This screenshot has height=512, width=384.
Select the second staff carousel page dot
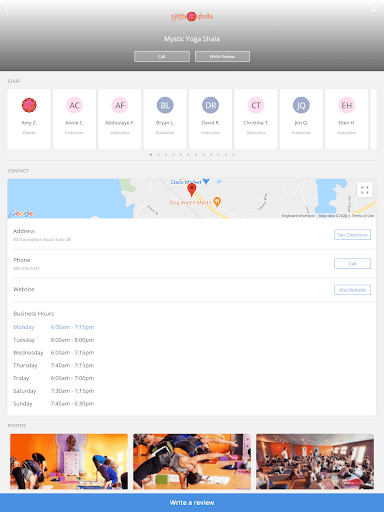point(158,155)
